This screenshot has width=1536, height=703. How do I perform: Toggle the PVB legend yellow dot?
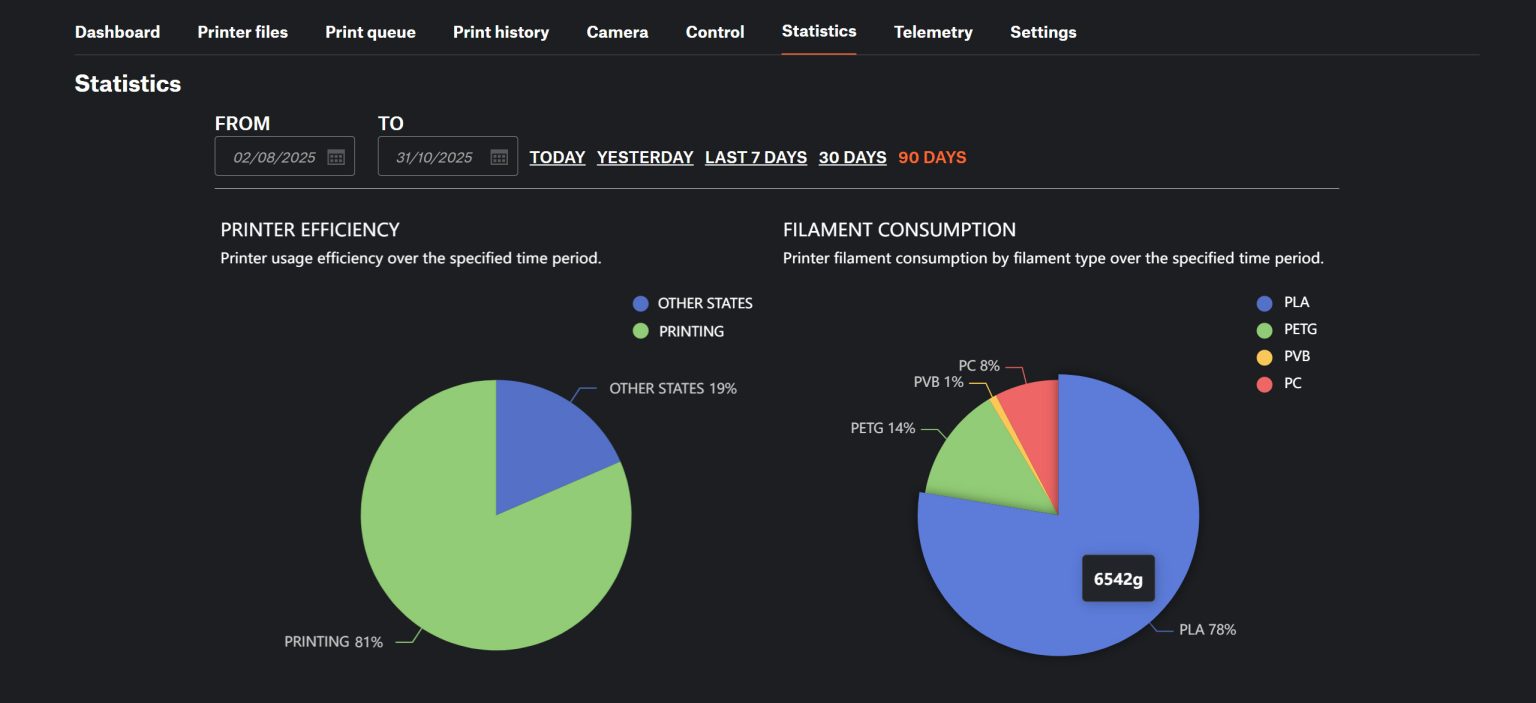click(x=1264, y=357)
